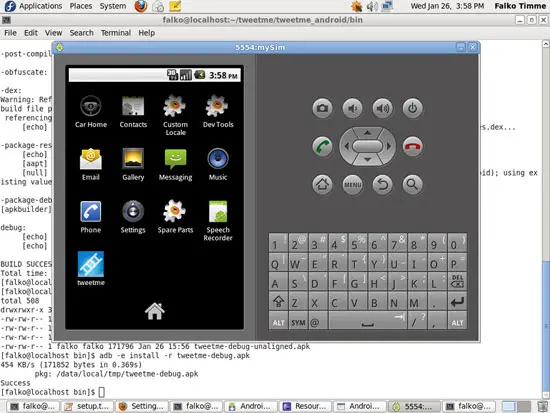Click the D-pad down arrow
550x413 pixels.
point(367,160)
